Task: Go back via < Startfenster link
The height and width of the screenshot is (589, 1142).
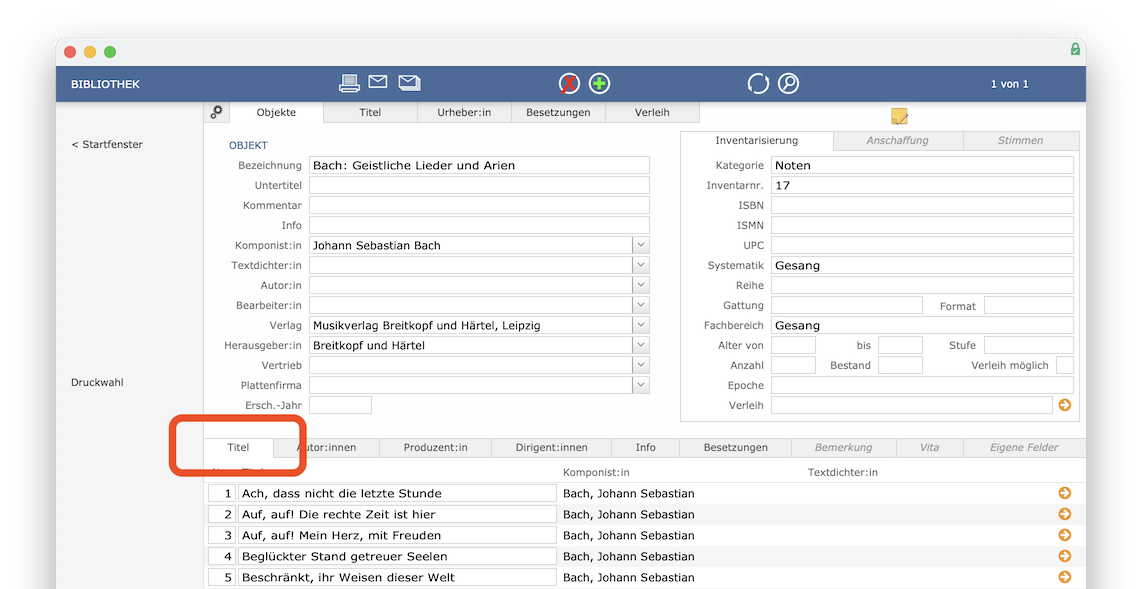Action: tap(107, 144)
